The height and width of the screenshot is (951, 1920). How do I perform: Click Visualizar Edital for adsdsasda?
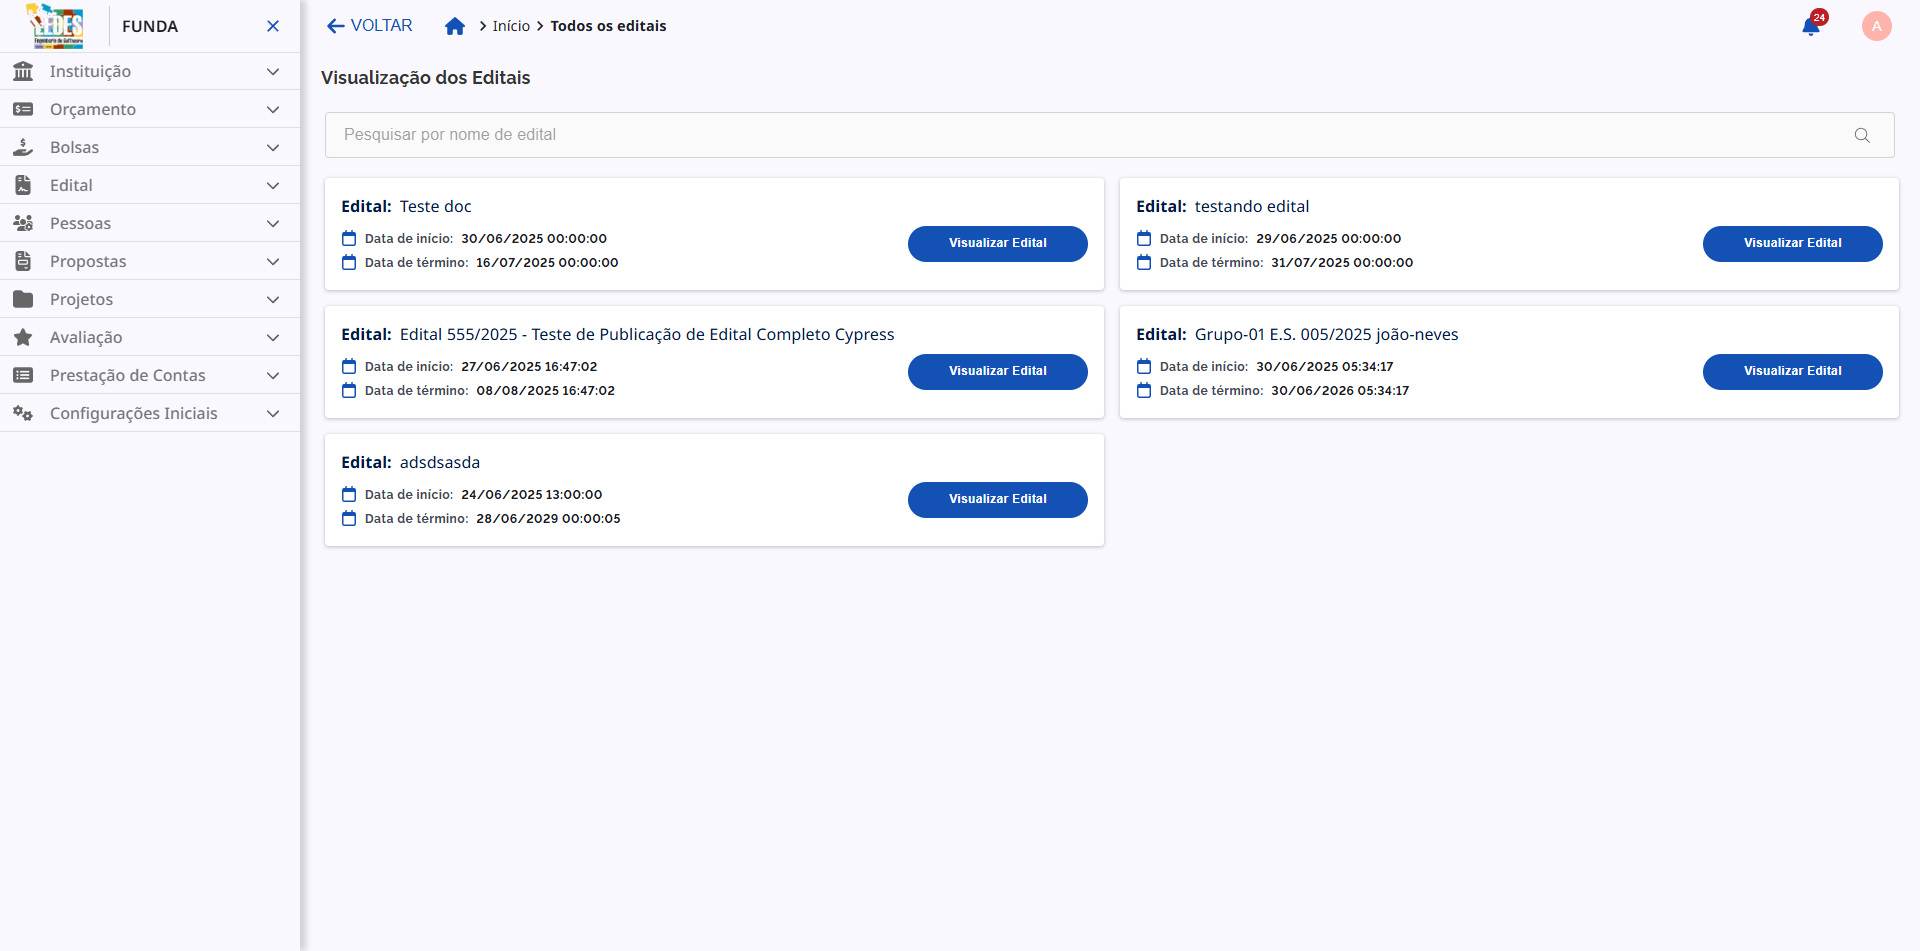click(997, 499)
